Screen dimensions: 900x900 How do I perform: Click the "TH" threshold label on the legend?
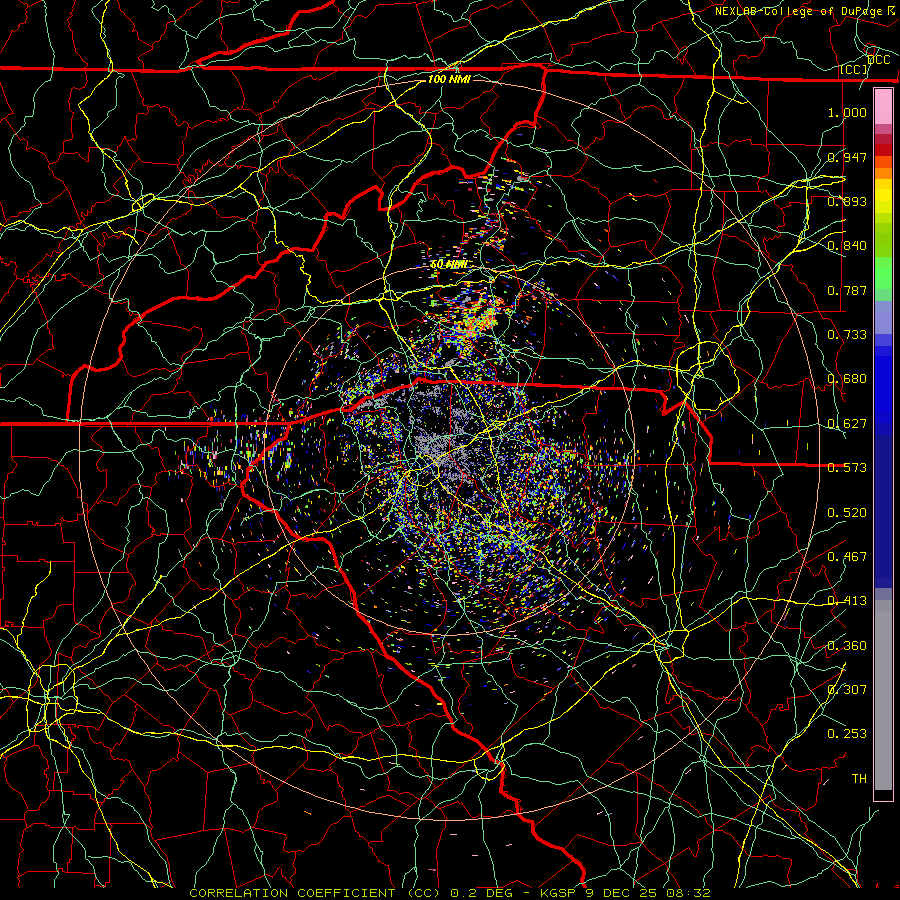click(x=859, y=779)
